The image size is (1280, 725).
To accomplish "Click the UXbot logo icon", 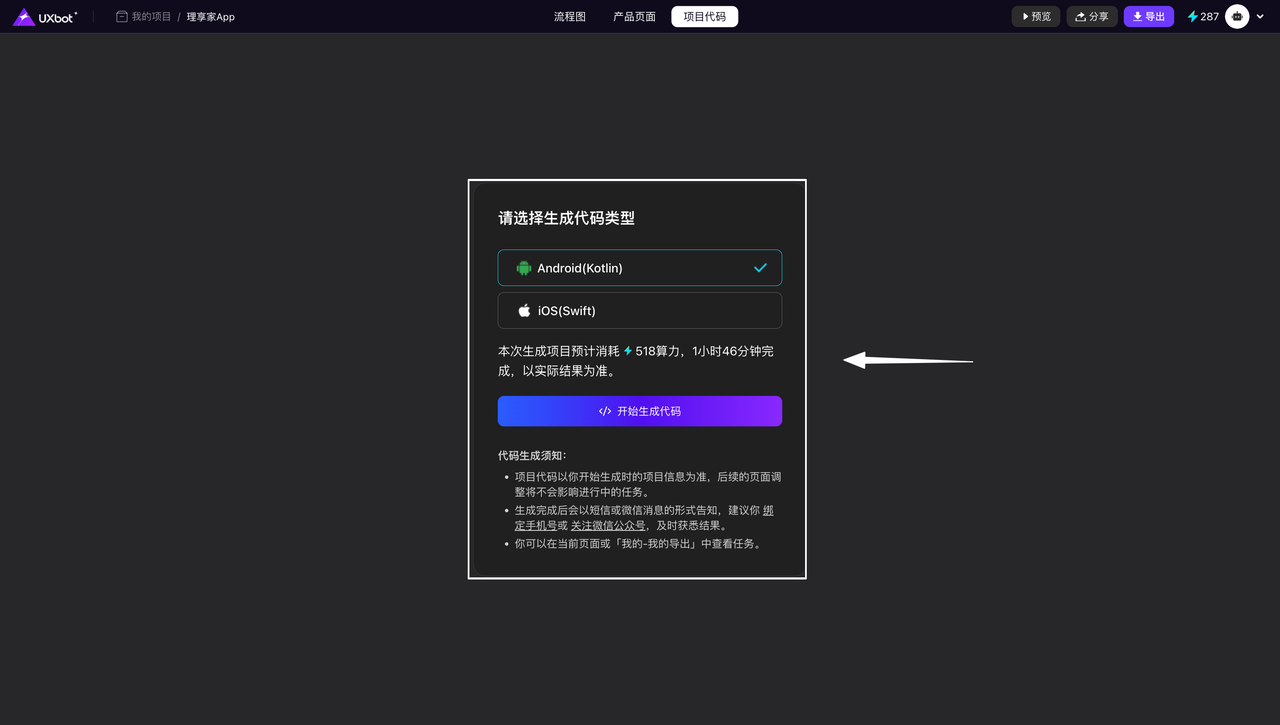I will click(24, 17).
